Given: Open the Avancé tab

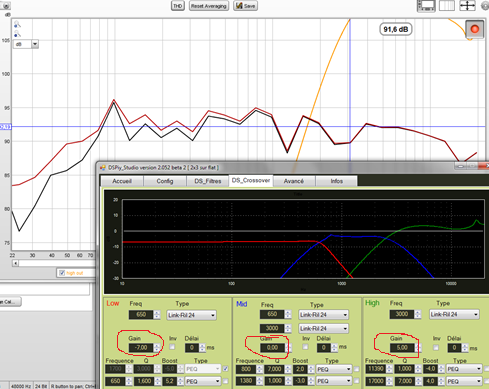Looking at the screenshot, I should point(294,181).
